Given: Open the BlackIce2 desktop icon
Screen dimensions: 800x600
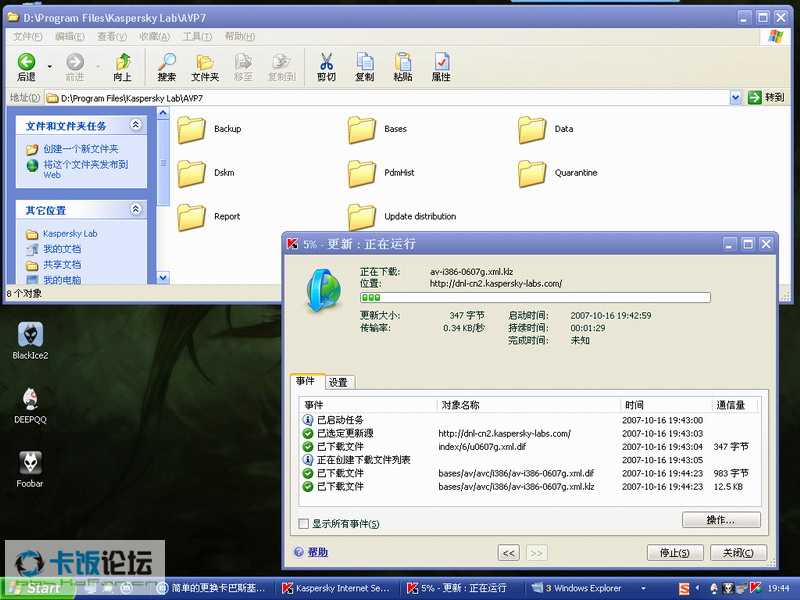Looking at the screenshot, I should (x=30, y=341).
